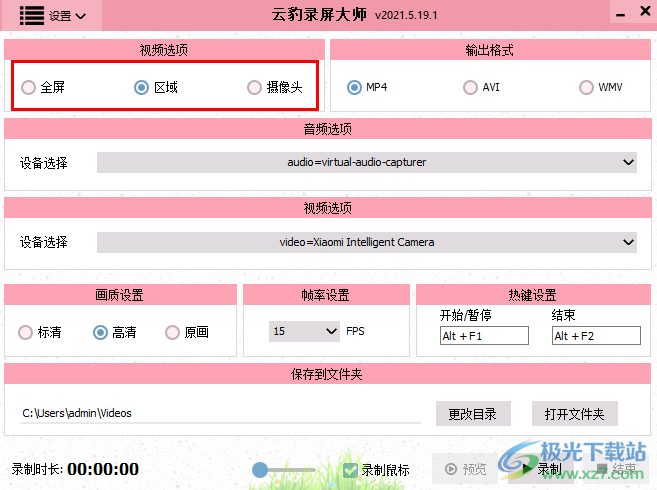Open the hamburger menu icon
657x490 pixels.
(31, 16)
